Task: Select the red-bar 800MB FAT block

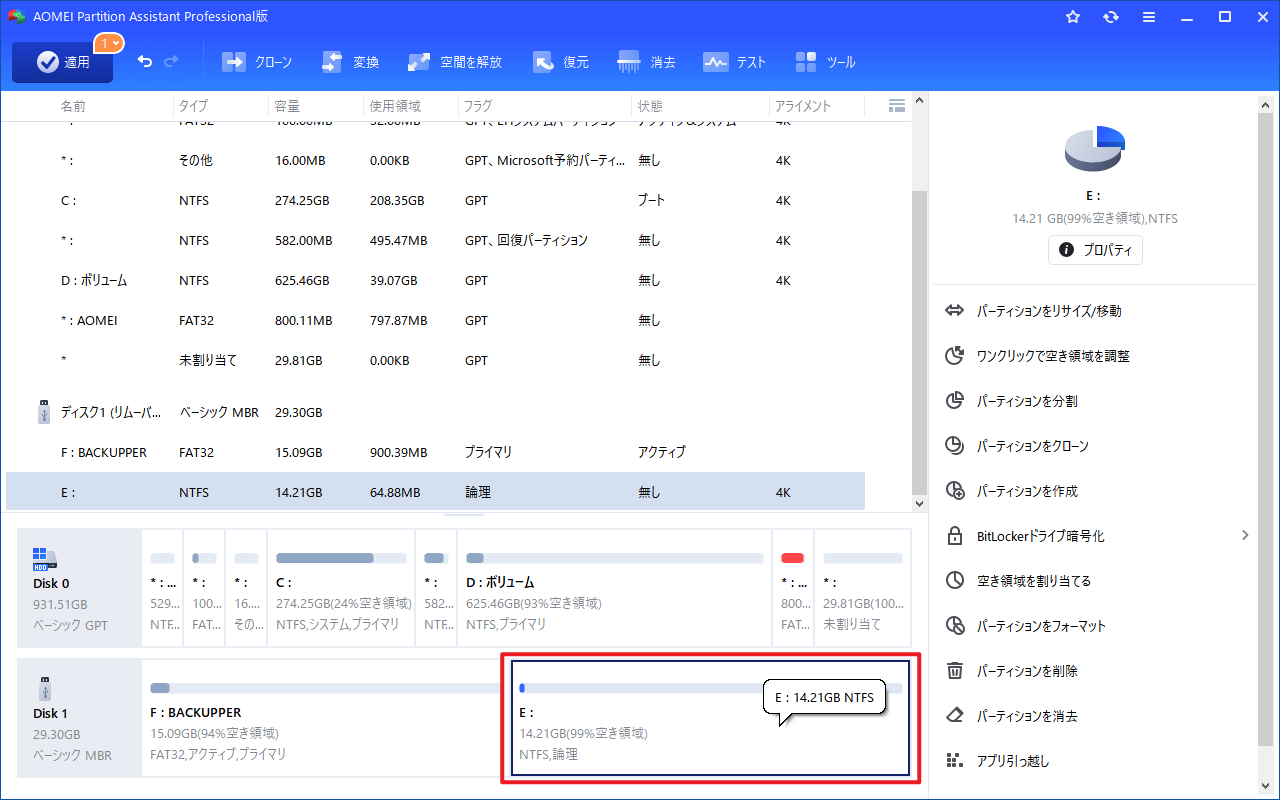Action: pyautogui.click(x=793, y=588)
